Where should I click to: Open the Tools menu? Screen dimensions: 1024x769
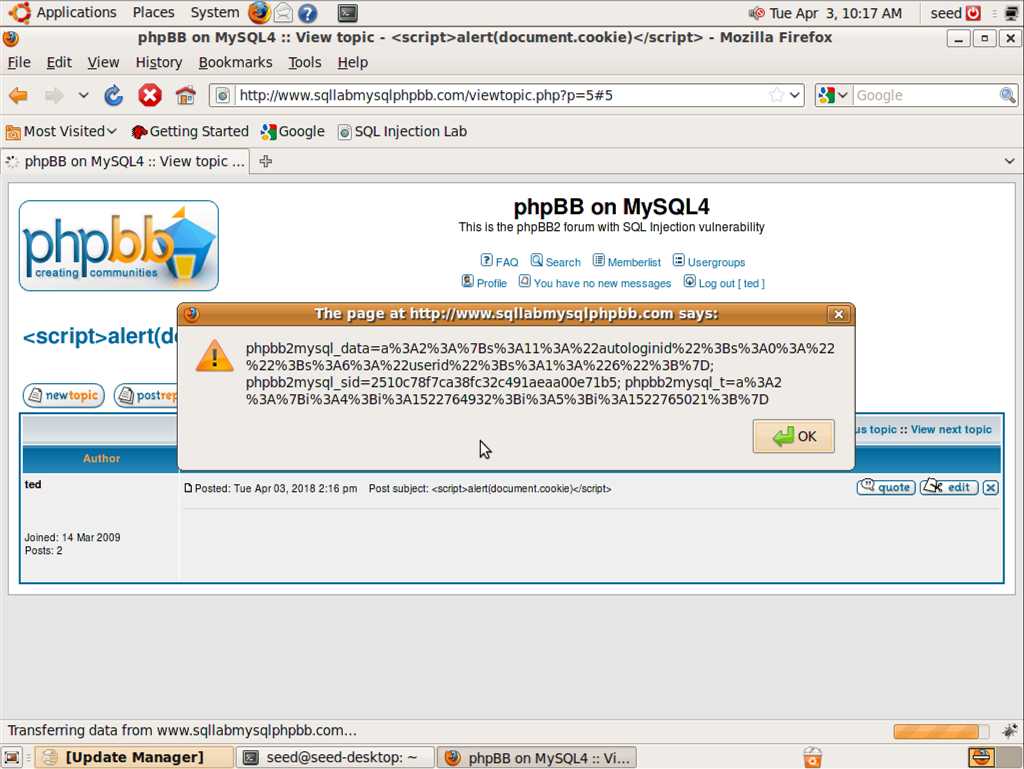click(x=305, y=63)
